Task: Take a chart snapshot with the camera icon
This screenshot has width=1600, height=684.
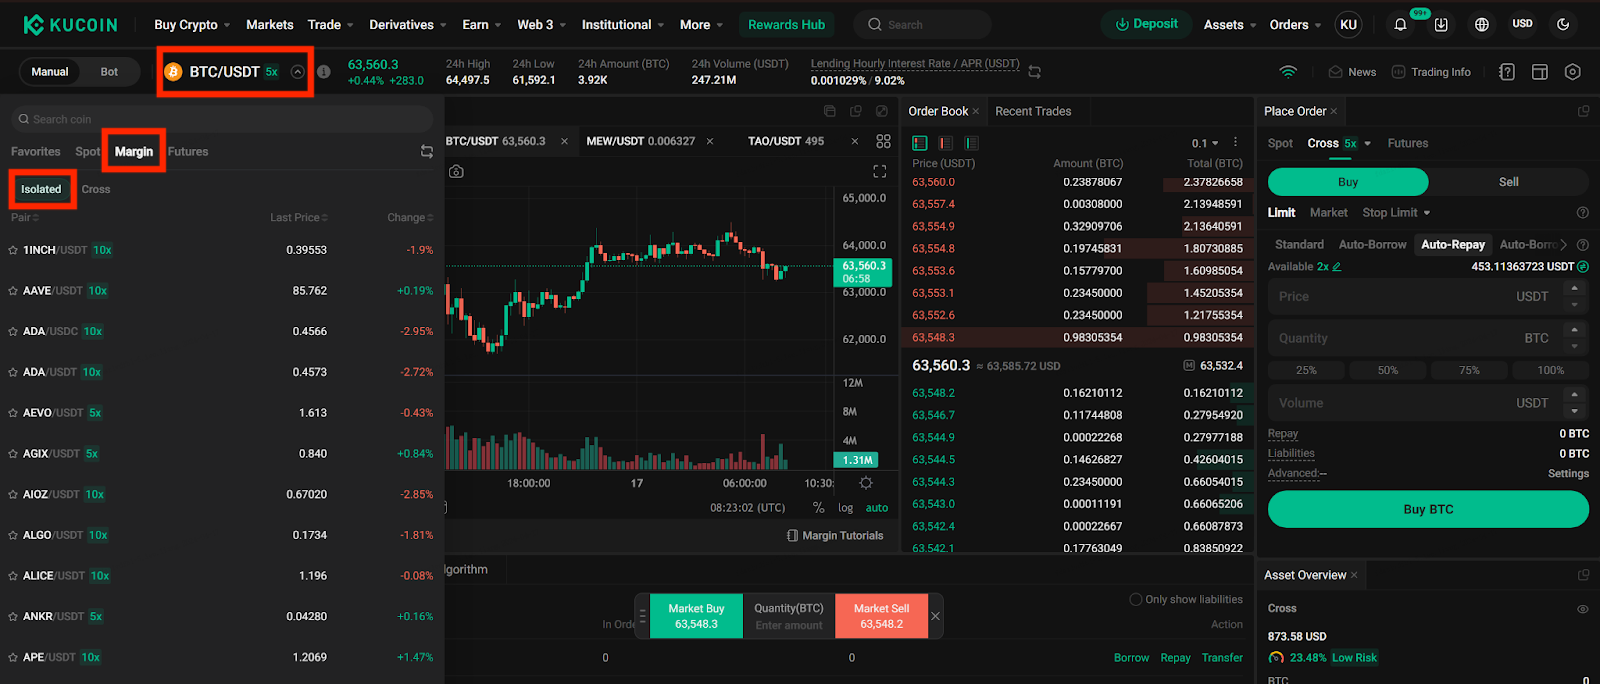Action: 456,172
